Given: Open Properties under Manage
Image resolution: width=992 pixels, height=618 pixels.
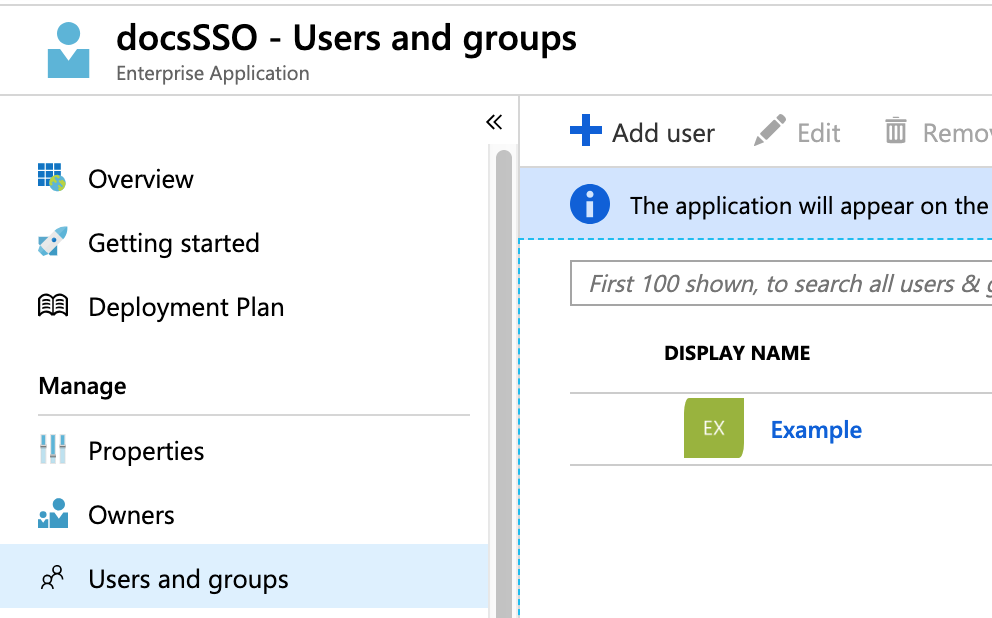Looking at the screenshot, I should [146, 452].
